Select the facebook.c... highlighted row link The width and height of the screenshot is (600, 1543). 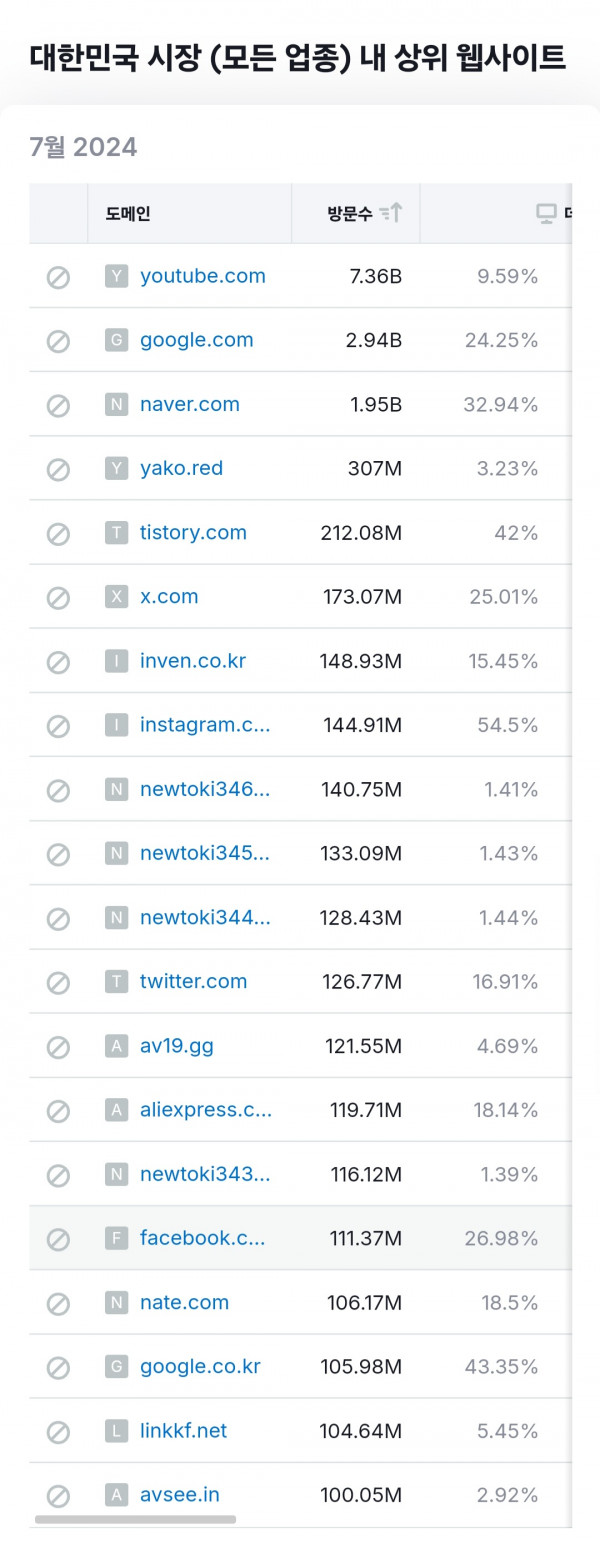click(203, 1238)
